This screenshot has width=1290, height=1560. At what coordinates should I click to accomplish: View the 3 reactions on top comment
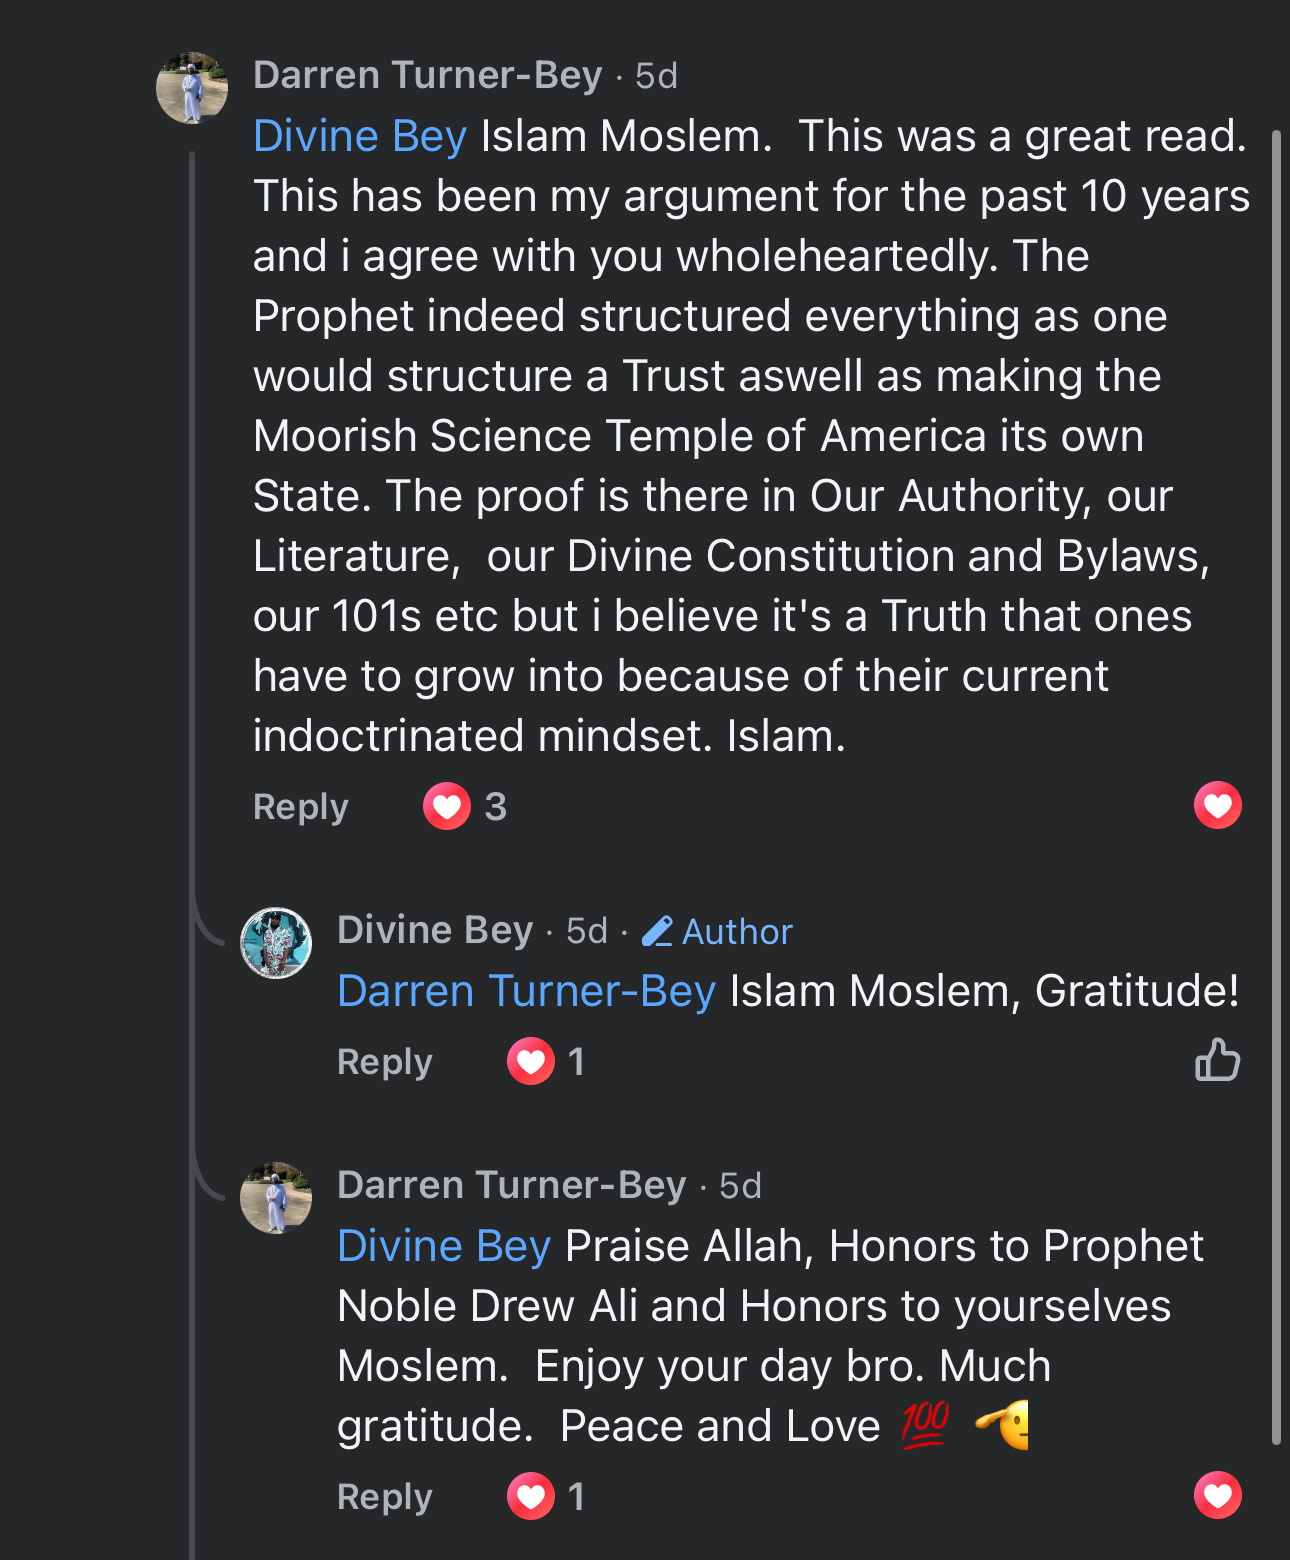466,806
